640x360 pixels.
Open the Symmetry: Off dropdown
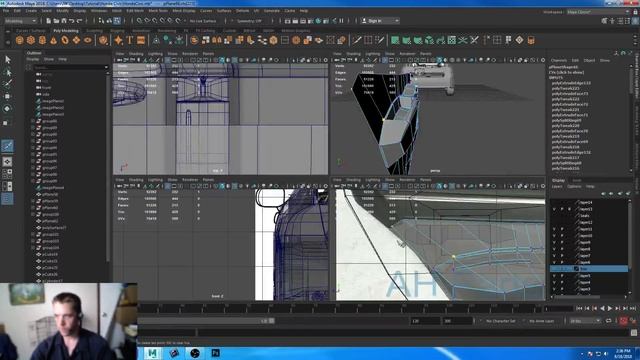point(249,21)
